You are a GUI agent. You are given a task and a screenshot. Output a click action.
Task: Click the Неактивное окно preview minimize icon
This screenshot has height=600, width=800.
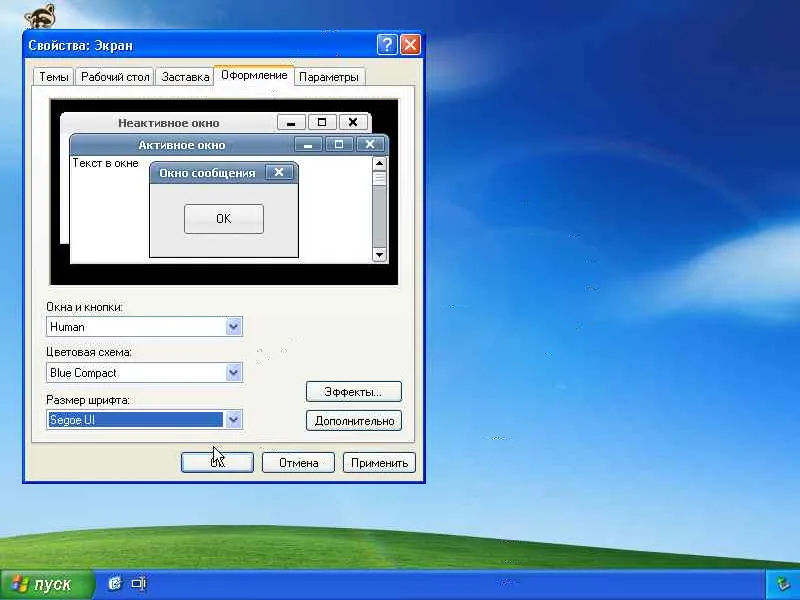291,122
